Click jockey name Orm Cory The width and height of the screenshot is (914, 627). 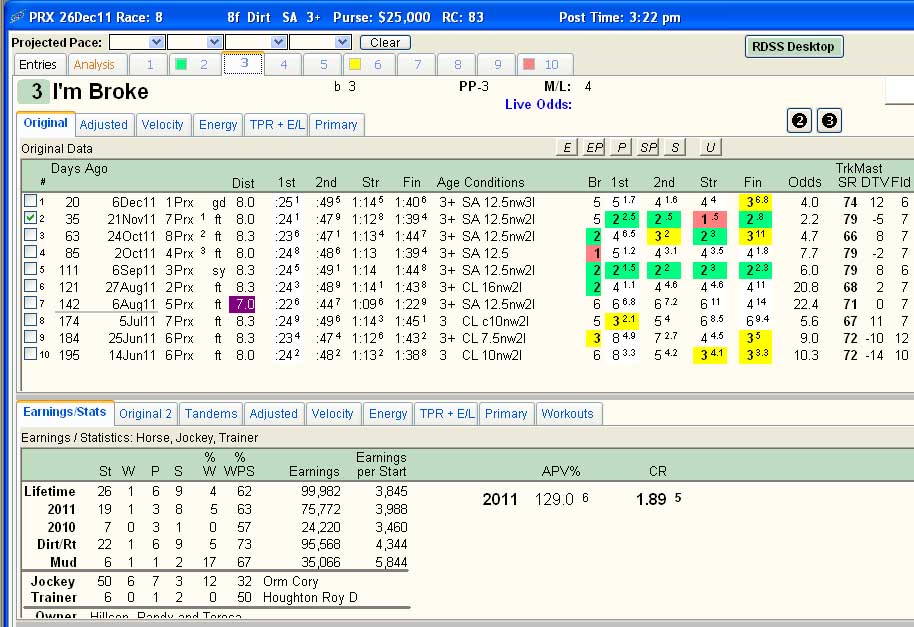pyautogui.click(x=290, y=581)
